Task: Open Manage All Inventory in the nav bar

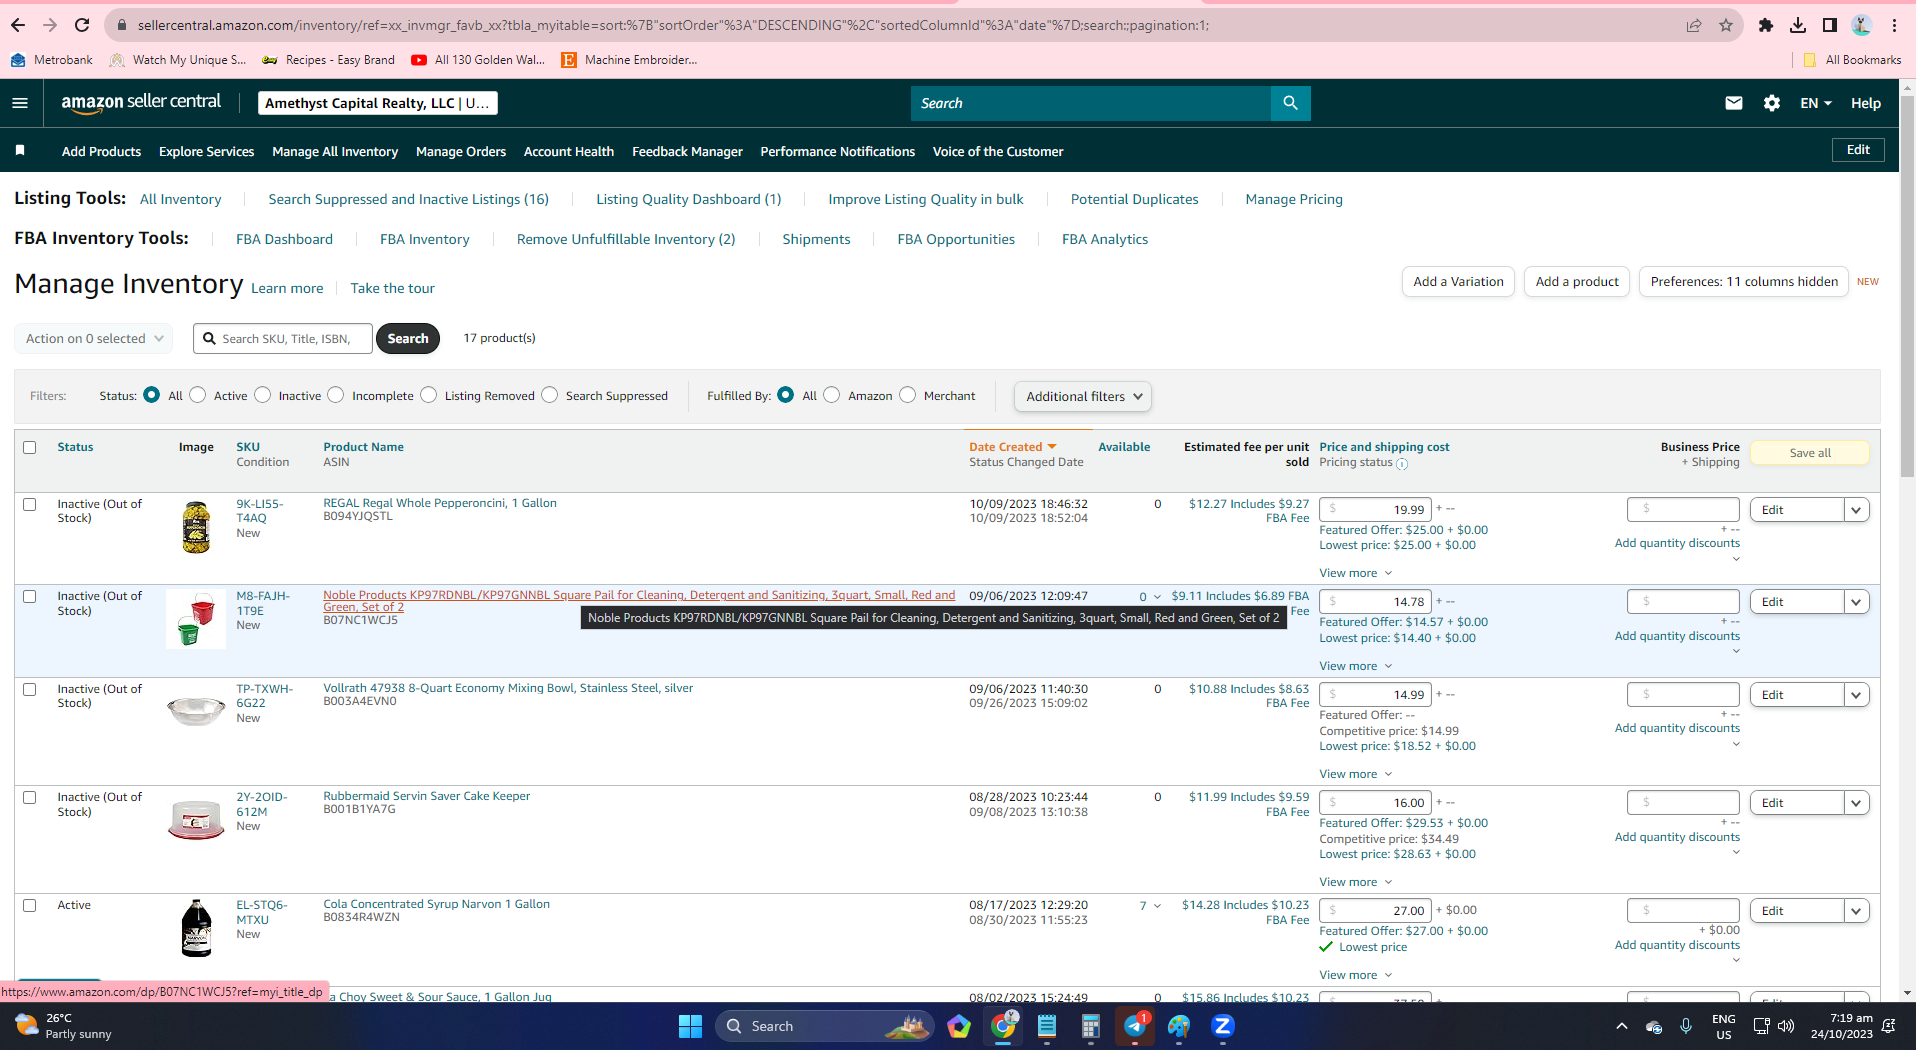Action: click(x=335, y=151)
